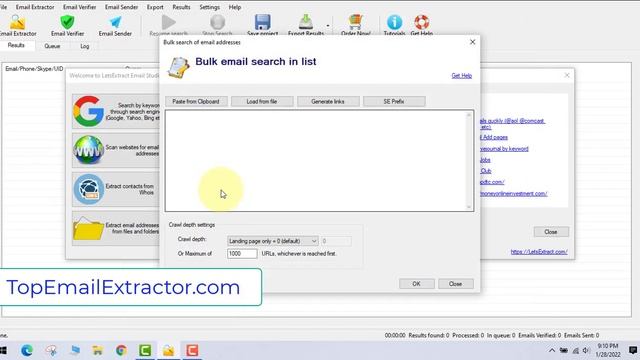
Task: Click the clipboard notepad dialog header icon
Action: (178, 67)
